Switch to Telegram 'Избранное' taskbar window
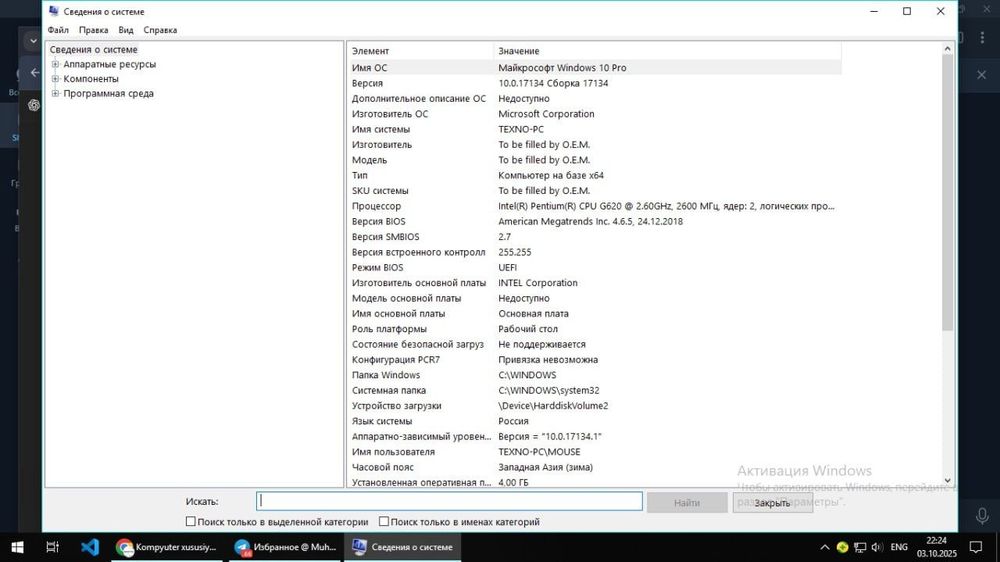The image size is (1000, 562). (x=284, y=547)
